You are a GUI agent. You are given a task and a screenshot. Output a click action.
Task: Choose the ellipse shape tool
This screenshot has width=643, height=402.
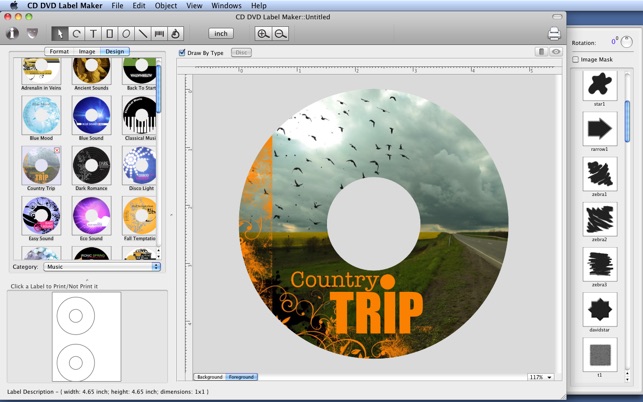point(126,34)
